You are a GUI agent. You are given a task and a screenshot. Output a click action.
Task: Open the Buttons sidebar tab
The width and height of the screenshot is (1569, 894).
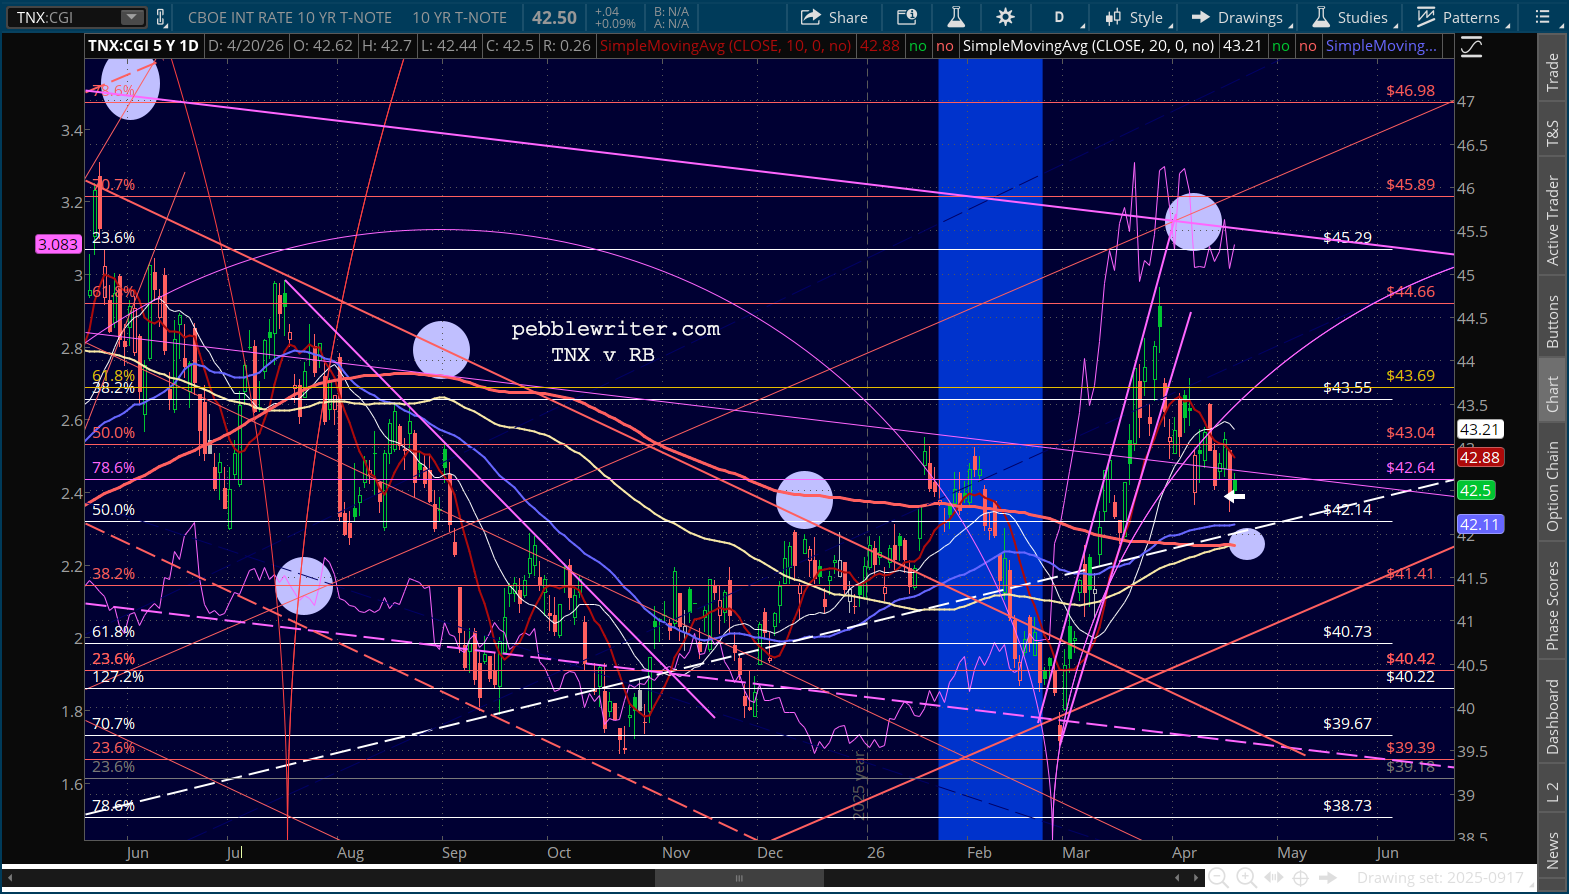pyautogui.click(x=1553, y=322)
